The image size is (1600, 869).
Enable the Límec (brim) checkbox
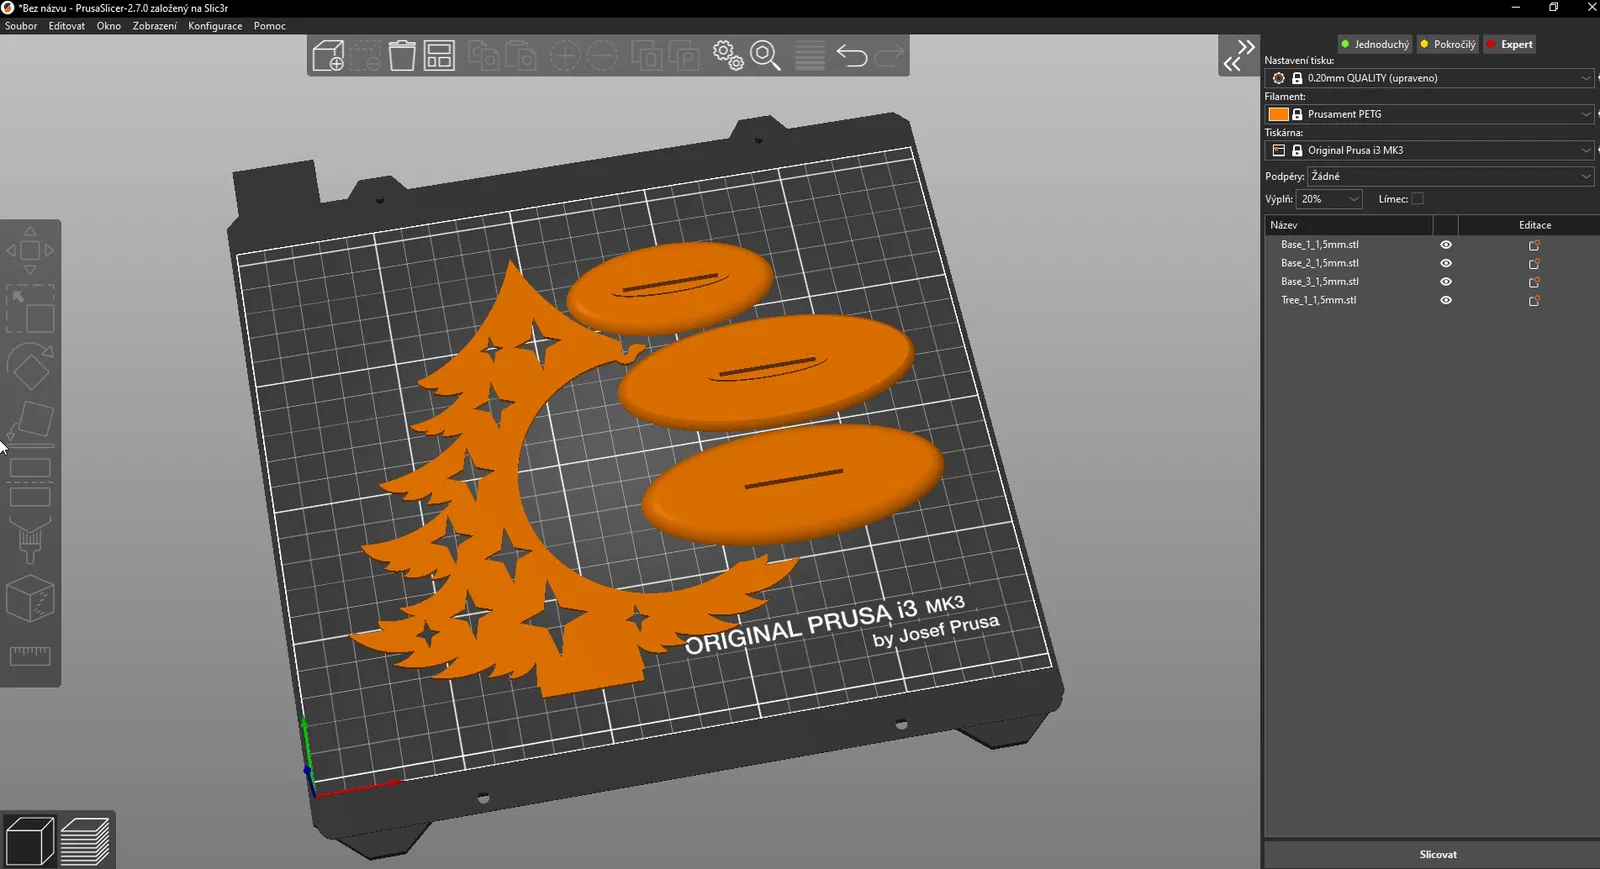1417,199
